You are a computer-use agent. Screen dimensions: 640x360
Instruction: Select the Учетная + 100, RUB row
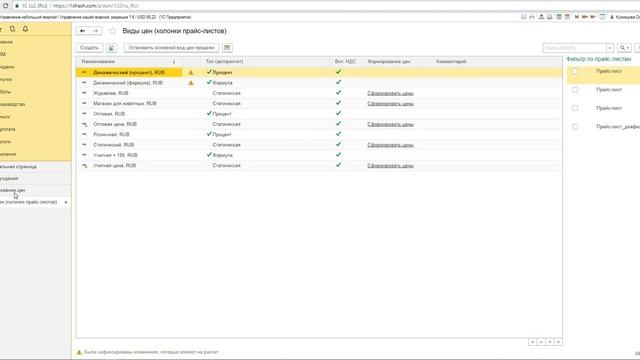319,155
